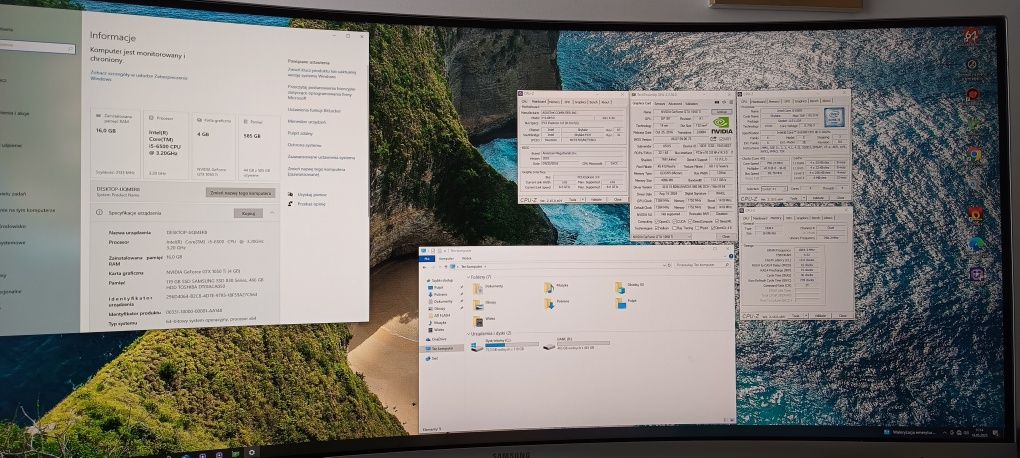This screenshot has height=458, width=1020.
Task: Toggle the CUDA checkbox in GPU-Z
Action: [x=674, y=221]
